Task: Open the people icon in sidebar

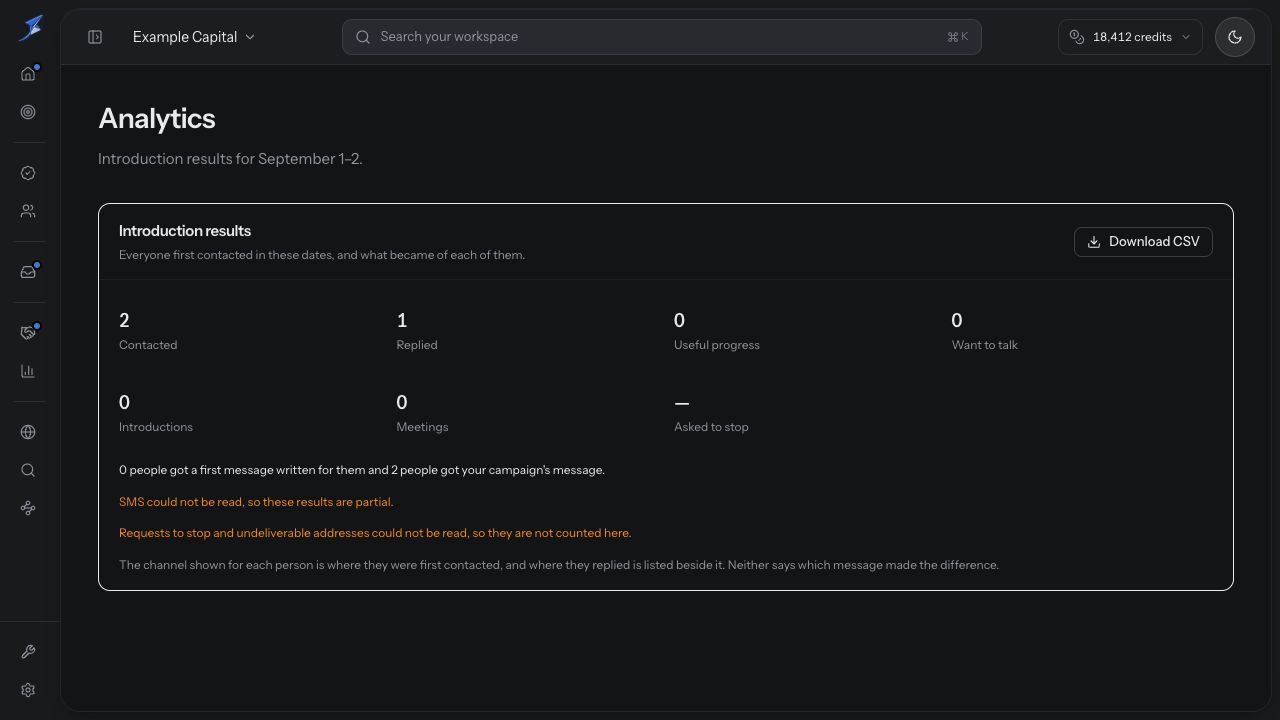Action: pos(28,211)
